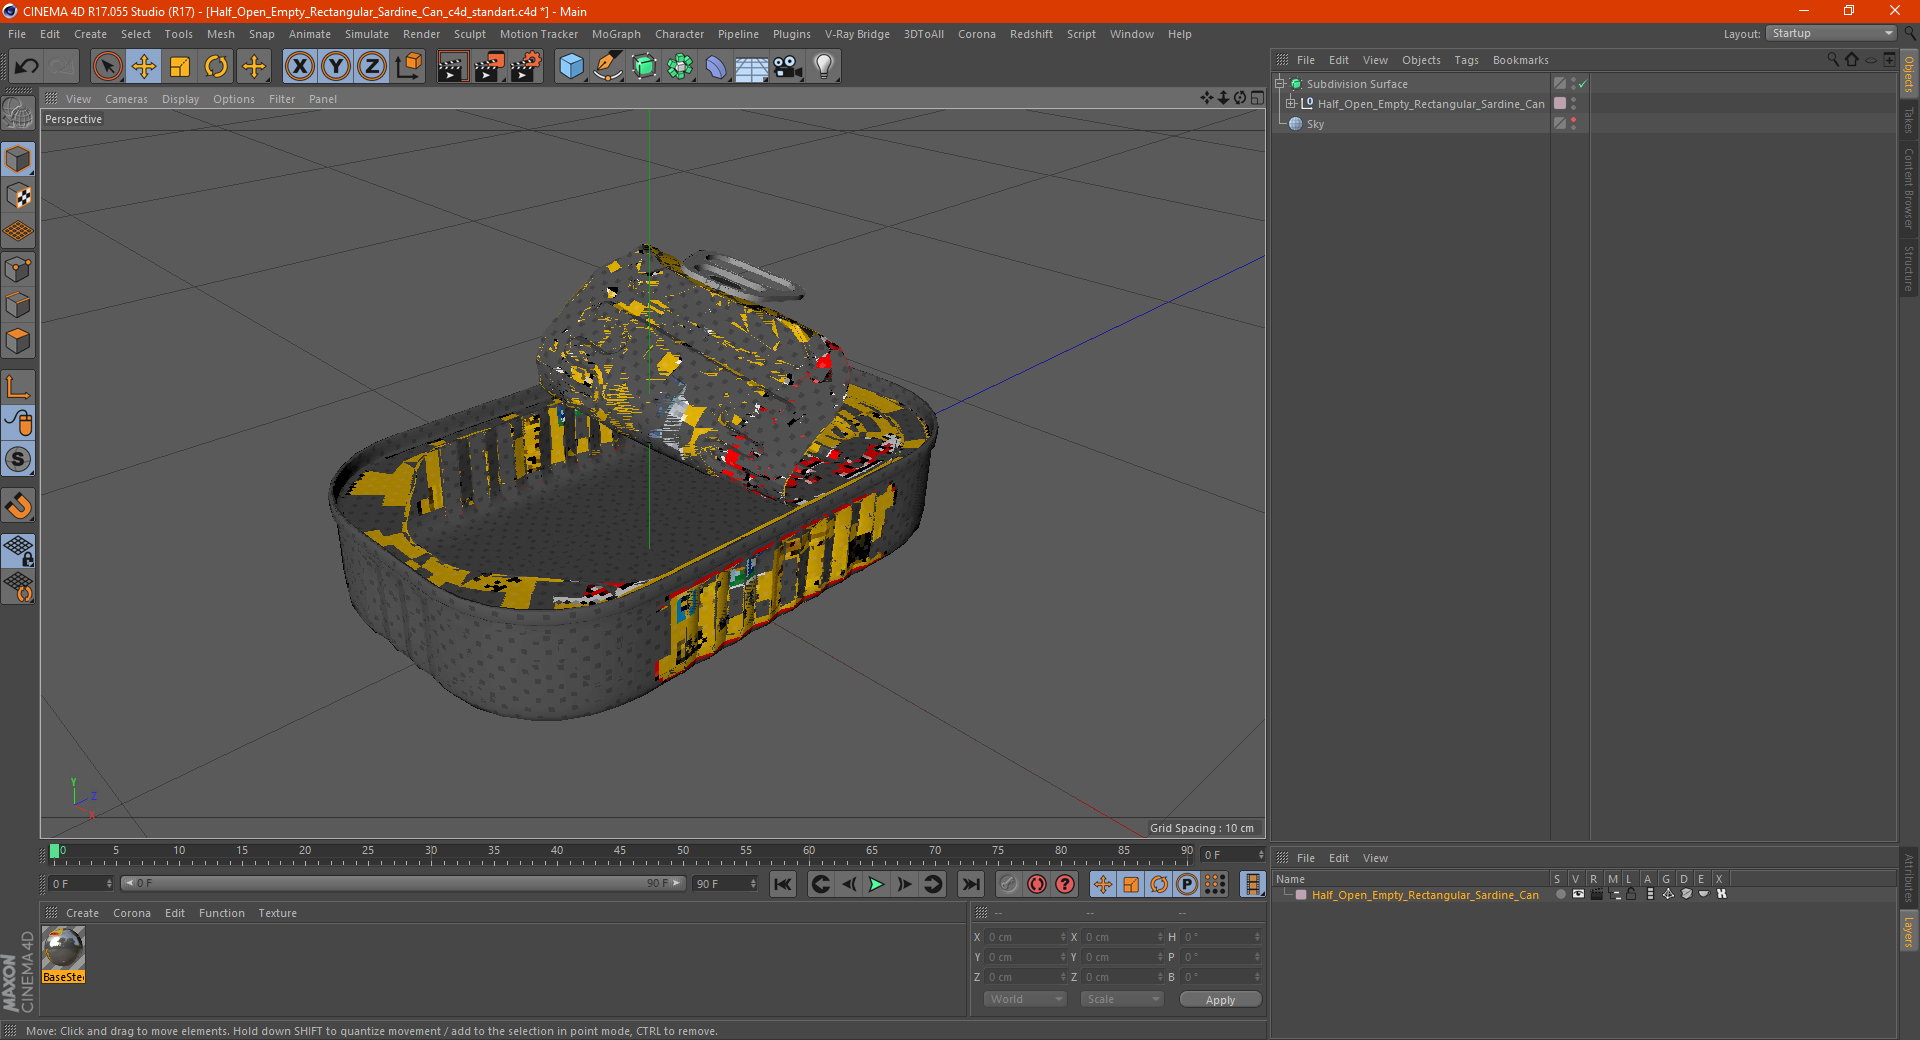1920x1040 pixels.
Task: Select the Live Selection tool
Action: click(107, 67)
